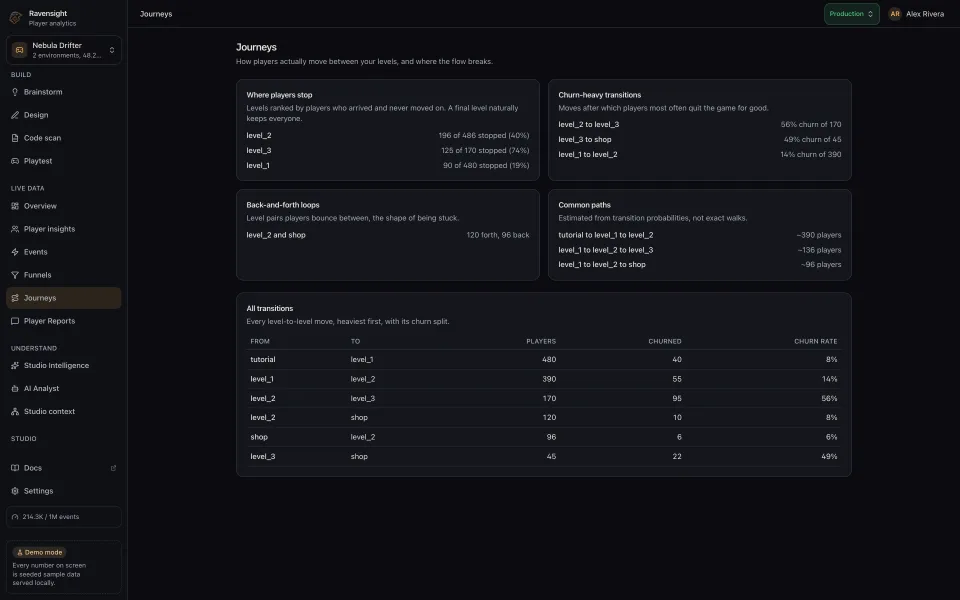Viewport: 960px width, 600px height.
Task: Click the '~136 players' value
Action: click(819, 250)
